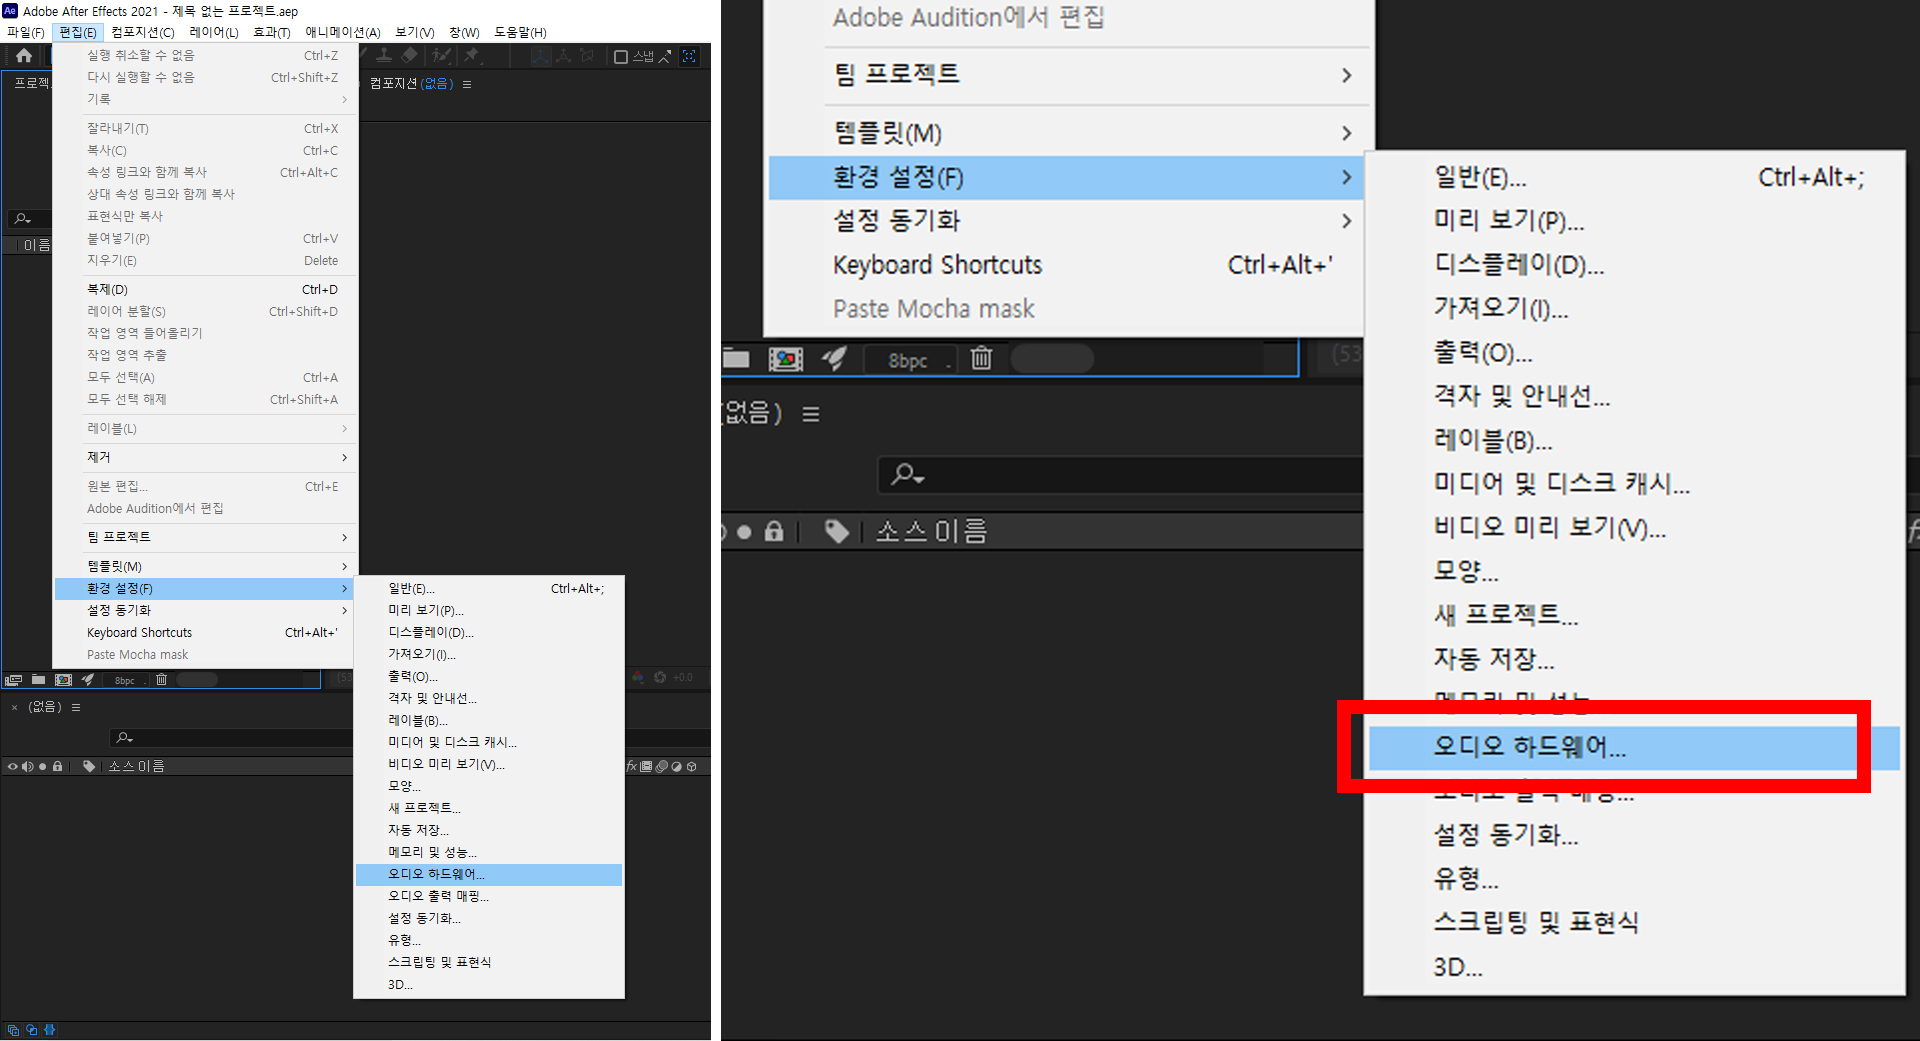Toggle the audio speaker column in left timeline
Viewport: 1920px width, 1041px height.
click(28, 766)
